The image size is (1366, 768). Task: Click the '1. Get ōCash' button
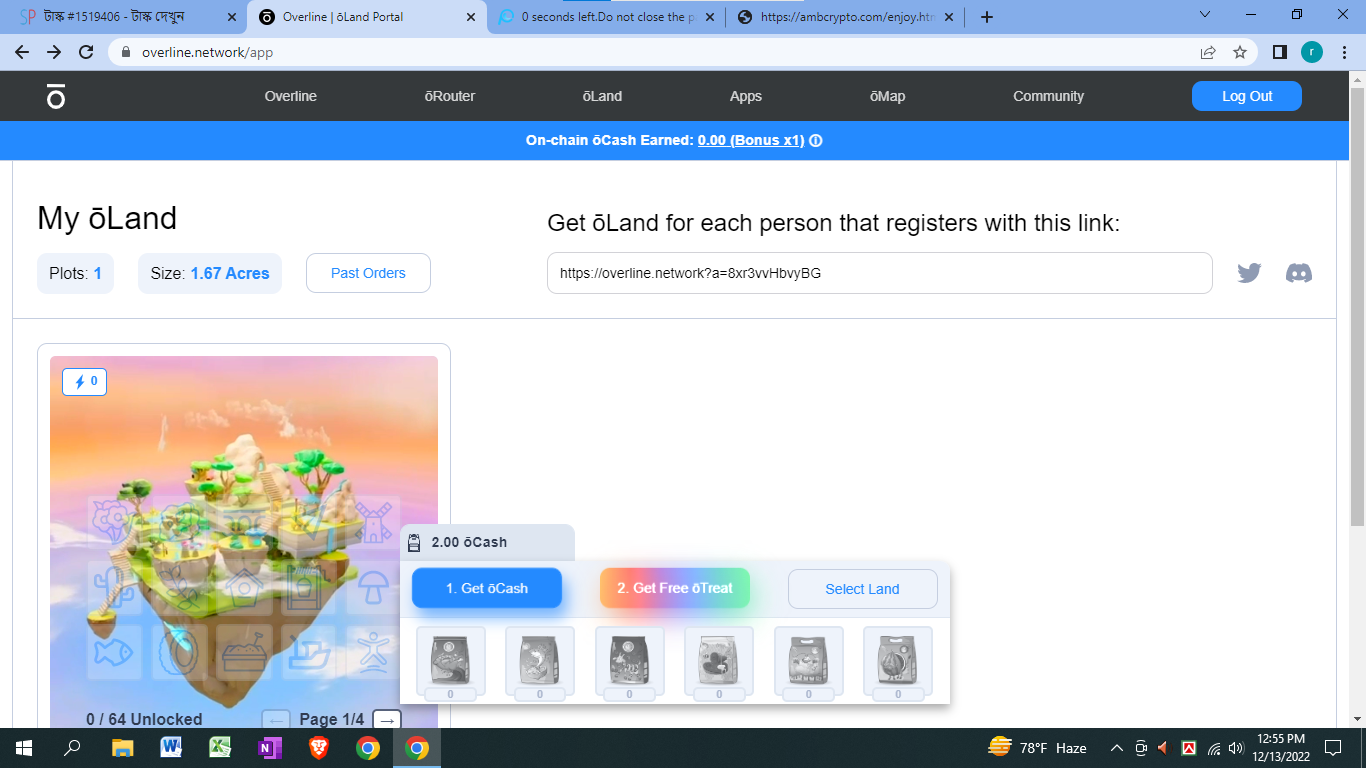(x=487, y=588)
